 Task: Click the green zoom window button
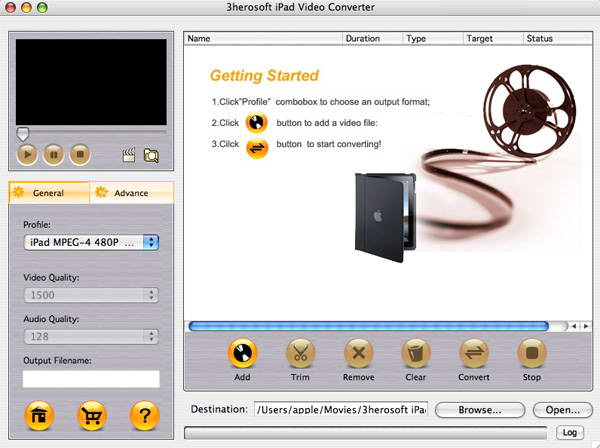42,7
